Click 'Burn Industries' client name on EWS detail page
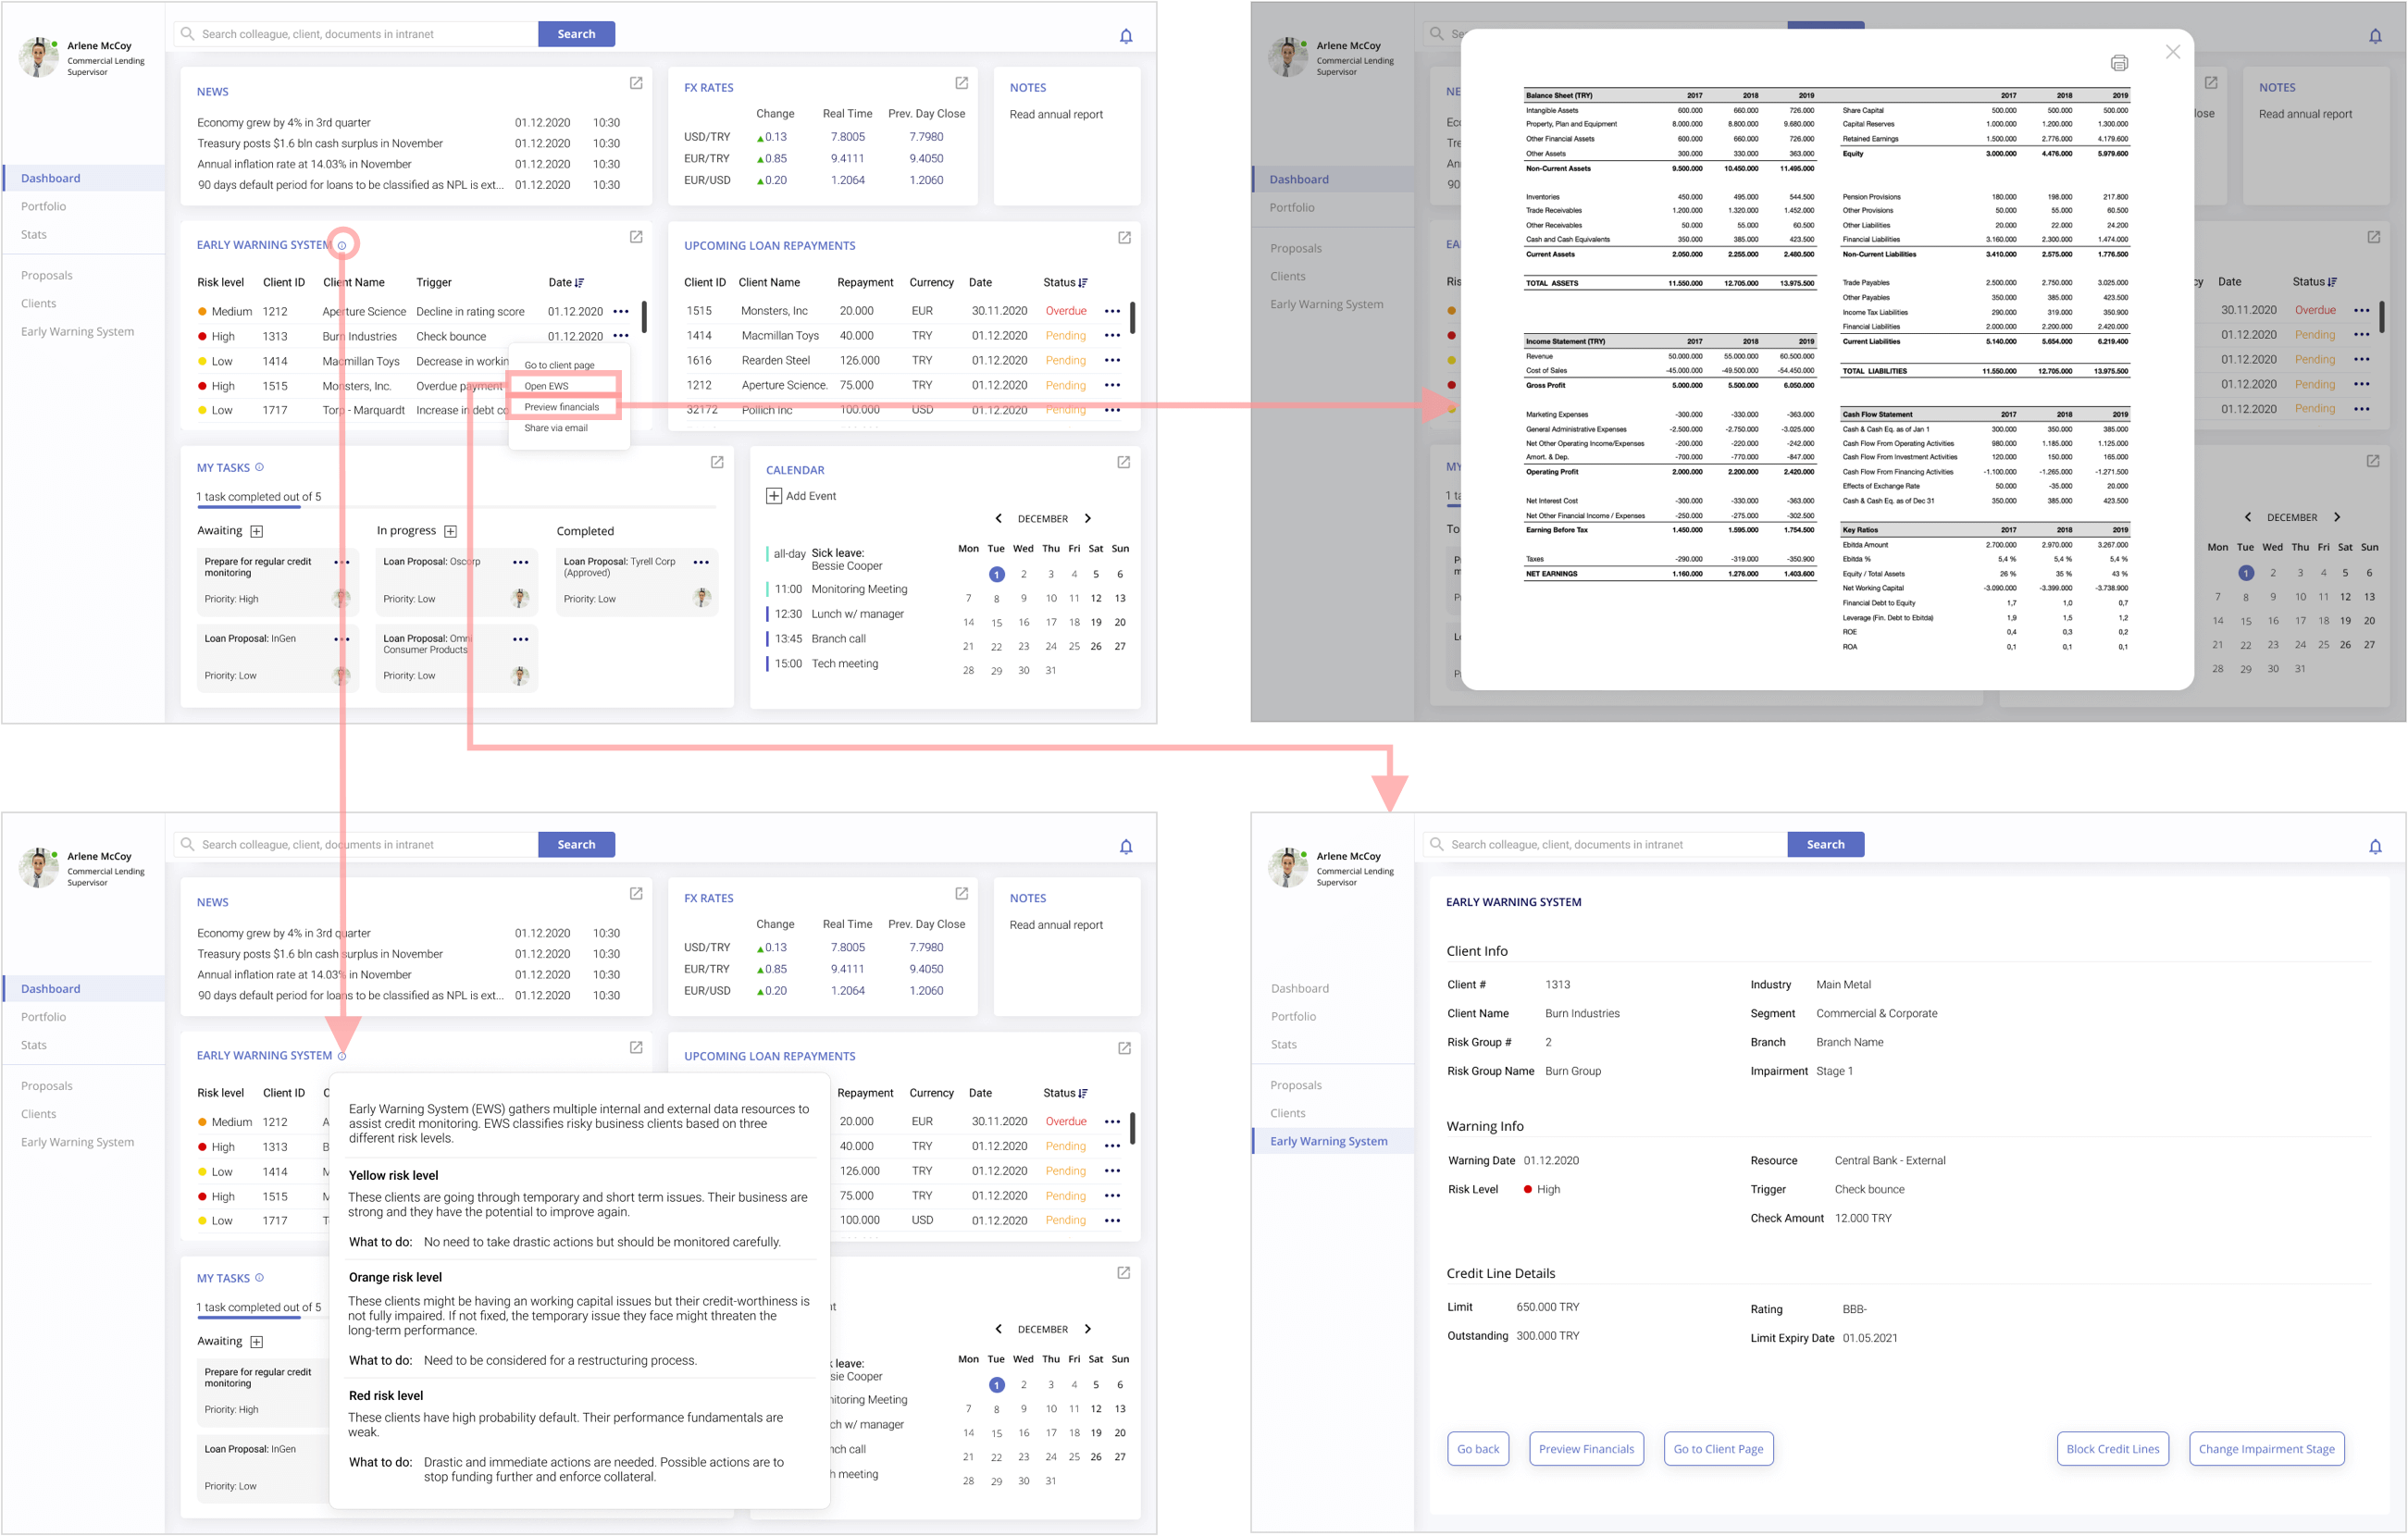 (1582, 1013)
